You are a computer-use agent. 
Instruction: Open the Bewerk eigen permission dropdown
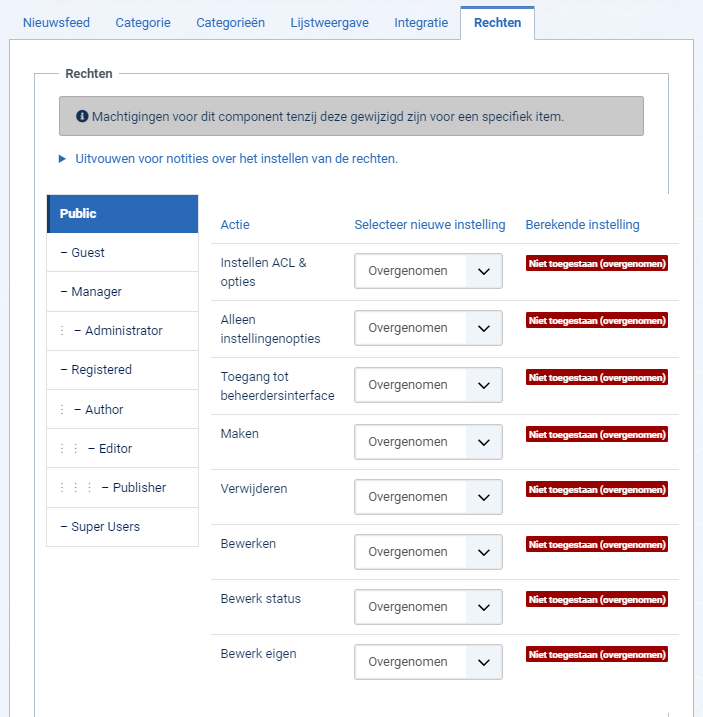pos(428,662)
